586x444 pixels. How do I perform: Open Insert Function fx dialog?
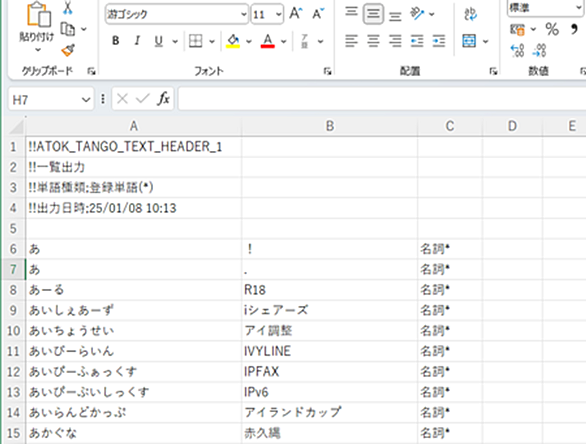tap(164, 99)
